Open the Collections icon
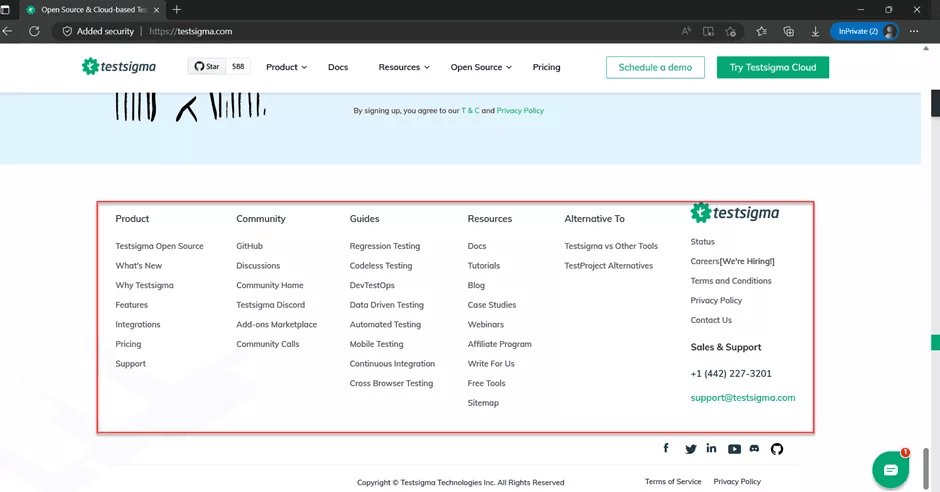Viewport: 940px width, 492px height. point(788,31)
